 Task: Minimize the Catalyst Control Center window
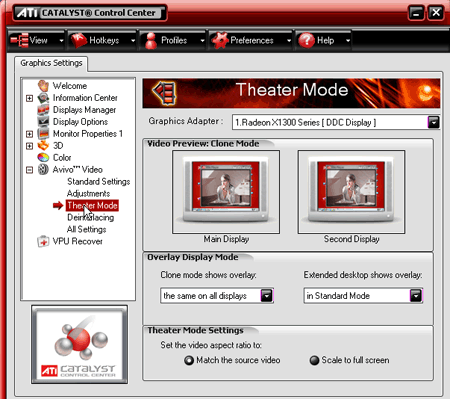[x=416, y=13]
